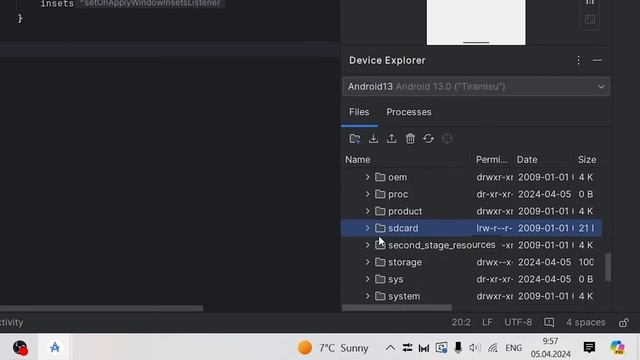Toggle the read-only lock icon in status bar

click(624, 322)
